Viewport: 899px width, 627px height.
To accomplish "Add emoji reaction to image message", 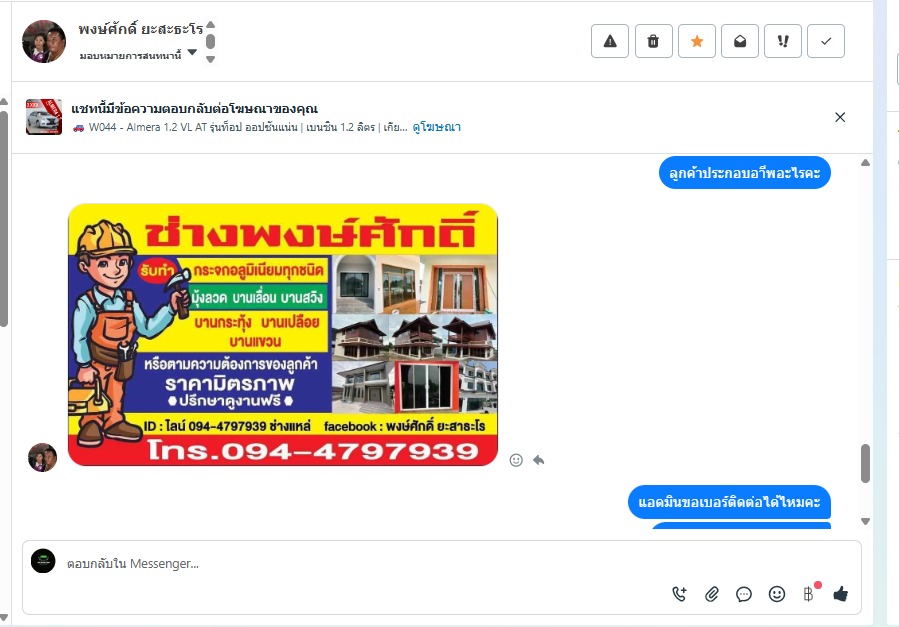I will pyautogui.click(x=516, y=460).
